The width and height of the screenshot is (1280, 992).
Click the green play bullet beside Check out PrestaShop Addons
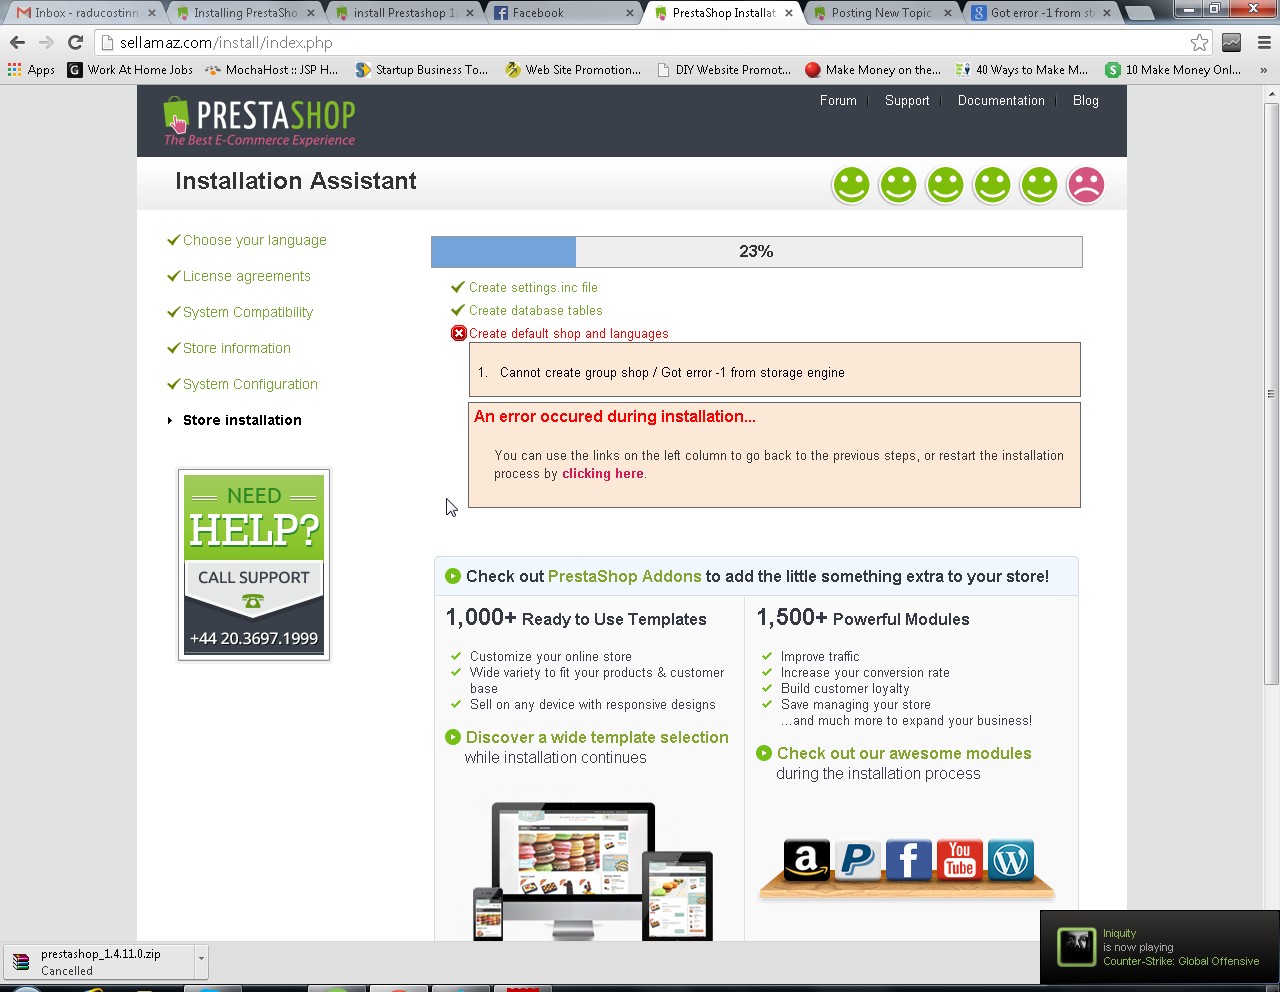(x=453, y=576)
